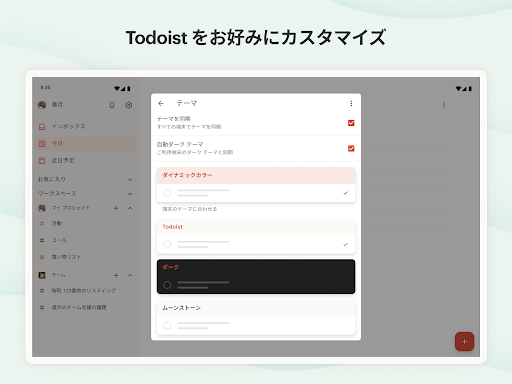Click the テーマ dialog title

[x=187, y=104]
